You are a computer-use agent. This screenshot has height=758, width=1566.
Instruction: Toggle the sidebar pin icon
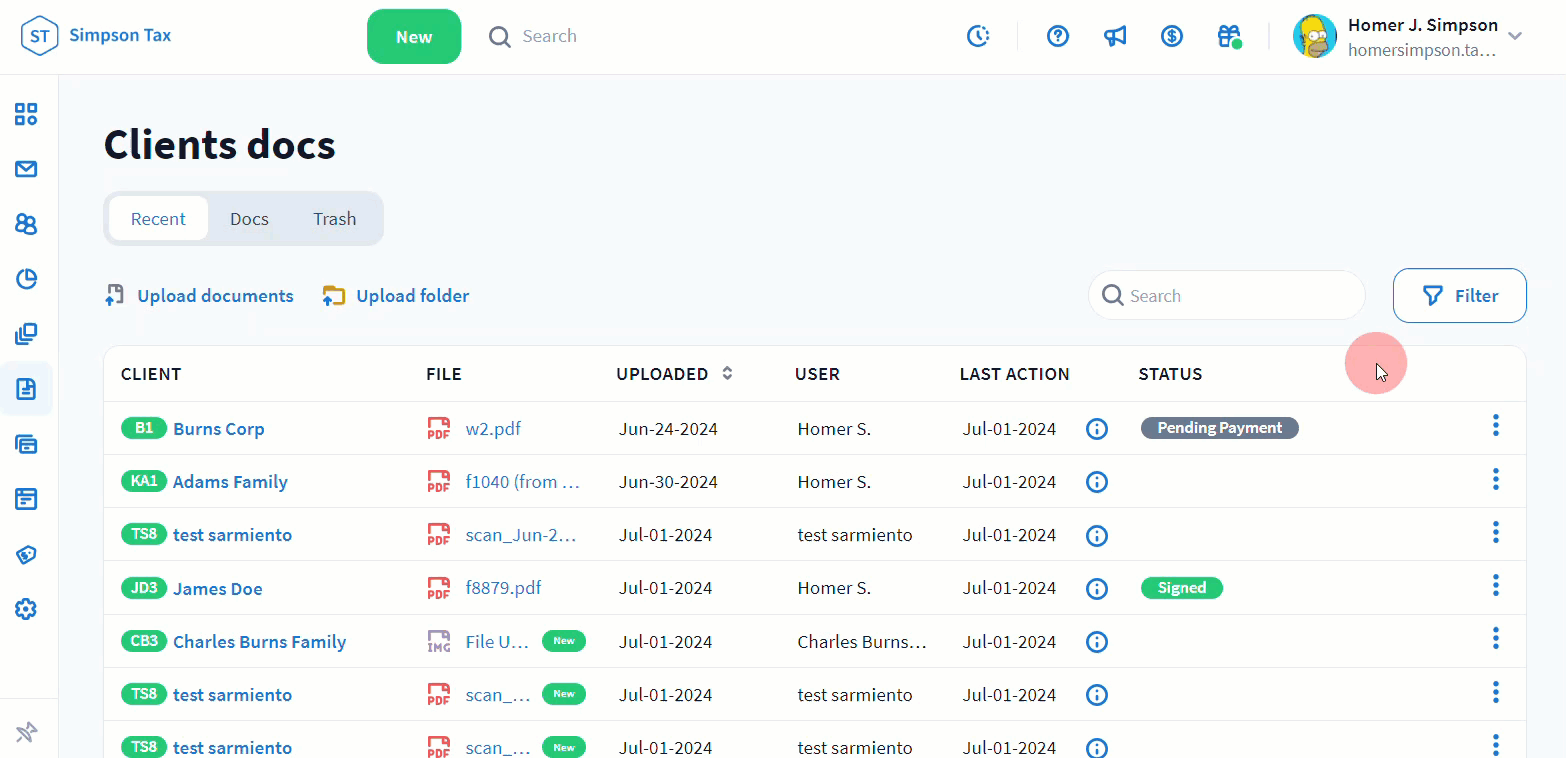click(26, 733)
